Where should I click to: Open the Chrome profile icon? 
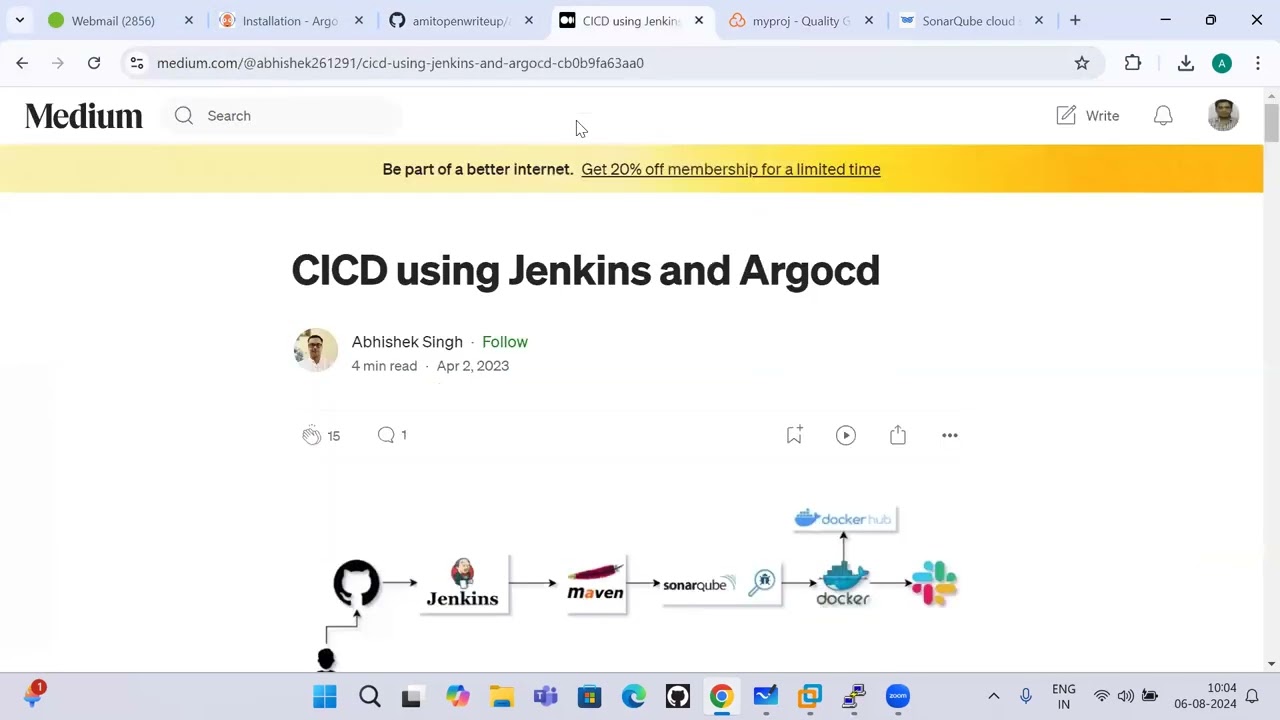[1222, 63]
